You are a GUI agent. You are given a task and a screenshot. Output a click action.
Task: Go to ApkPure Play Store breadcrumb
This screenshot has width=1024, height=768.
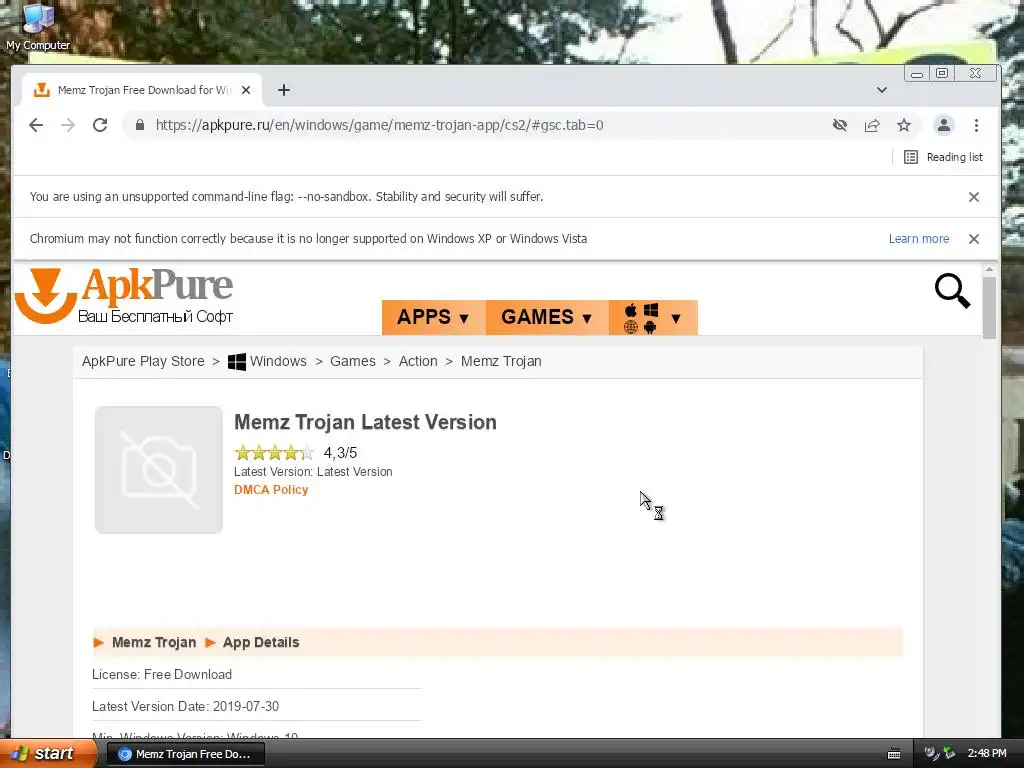tap(143, 361)
